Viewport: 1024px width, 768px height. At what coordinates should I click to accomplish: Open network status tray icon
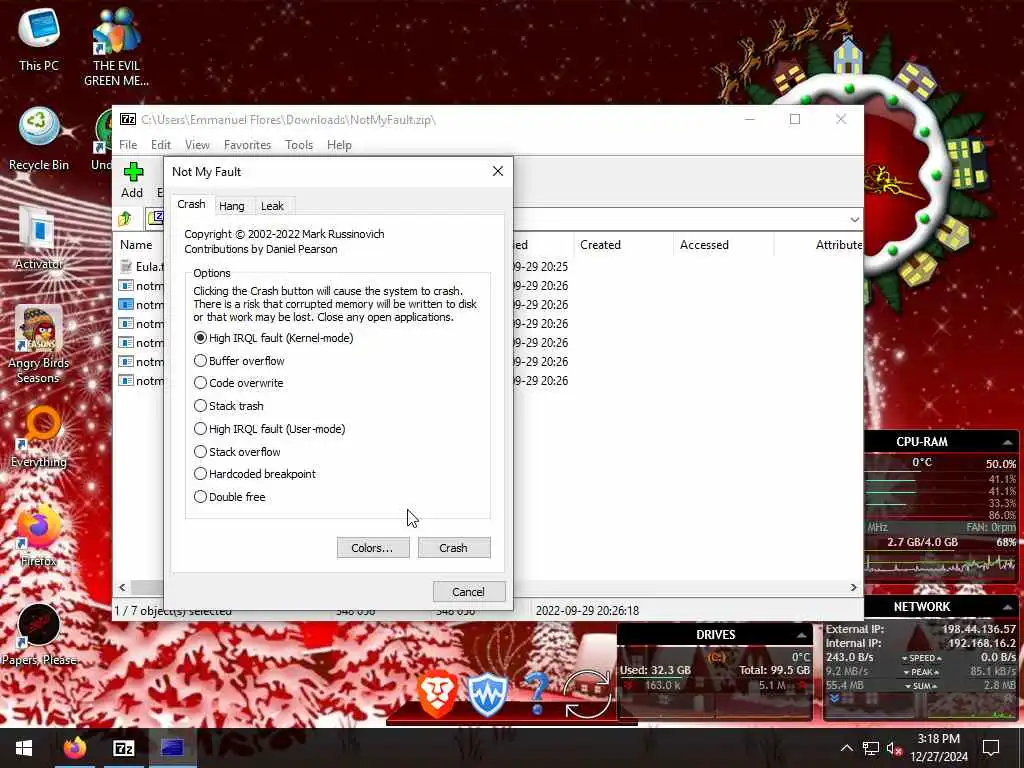point(870,748)
